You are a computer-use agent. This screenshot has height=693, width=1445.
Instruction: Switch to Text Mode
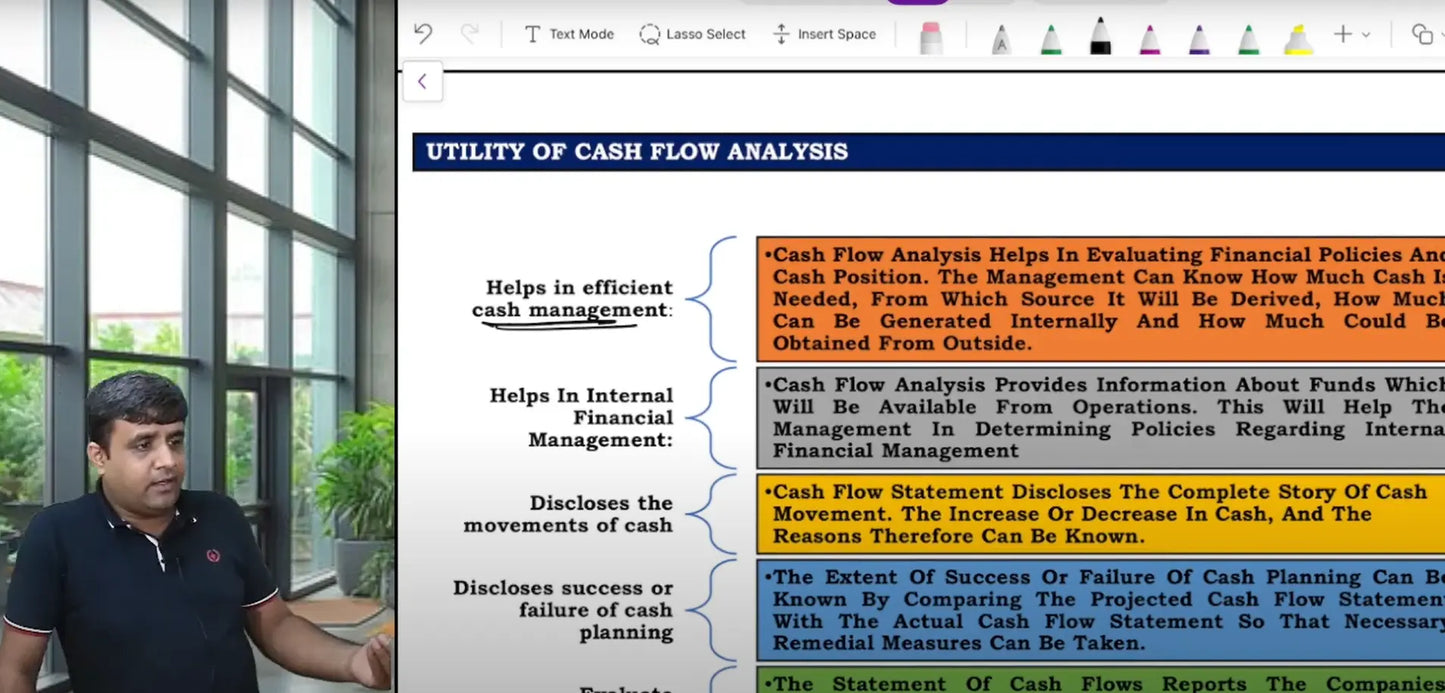click(x=569, y=34)
